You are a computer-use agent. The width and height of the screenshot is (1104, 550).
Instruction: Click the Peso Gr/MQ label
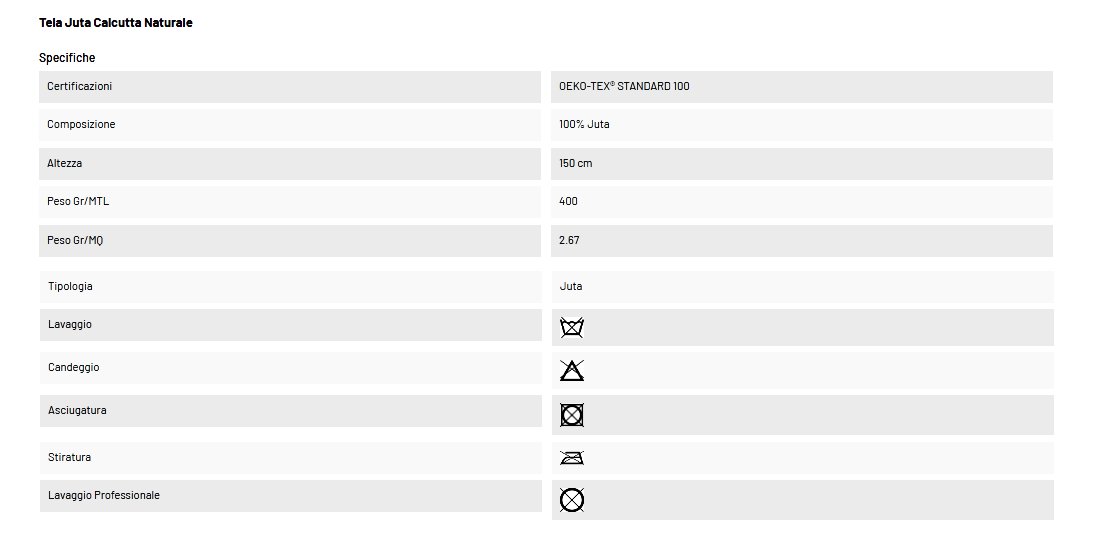75,240
